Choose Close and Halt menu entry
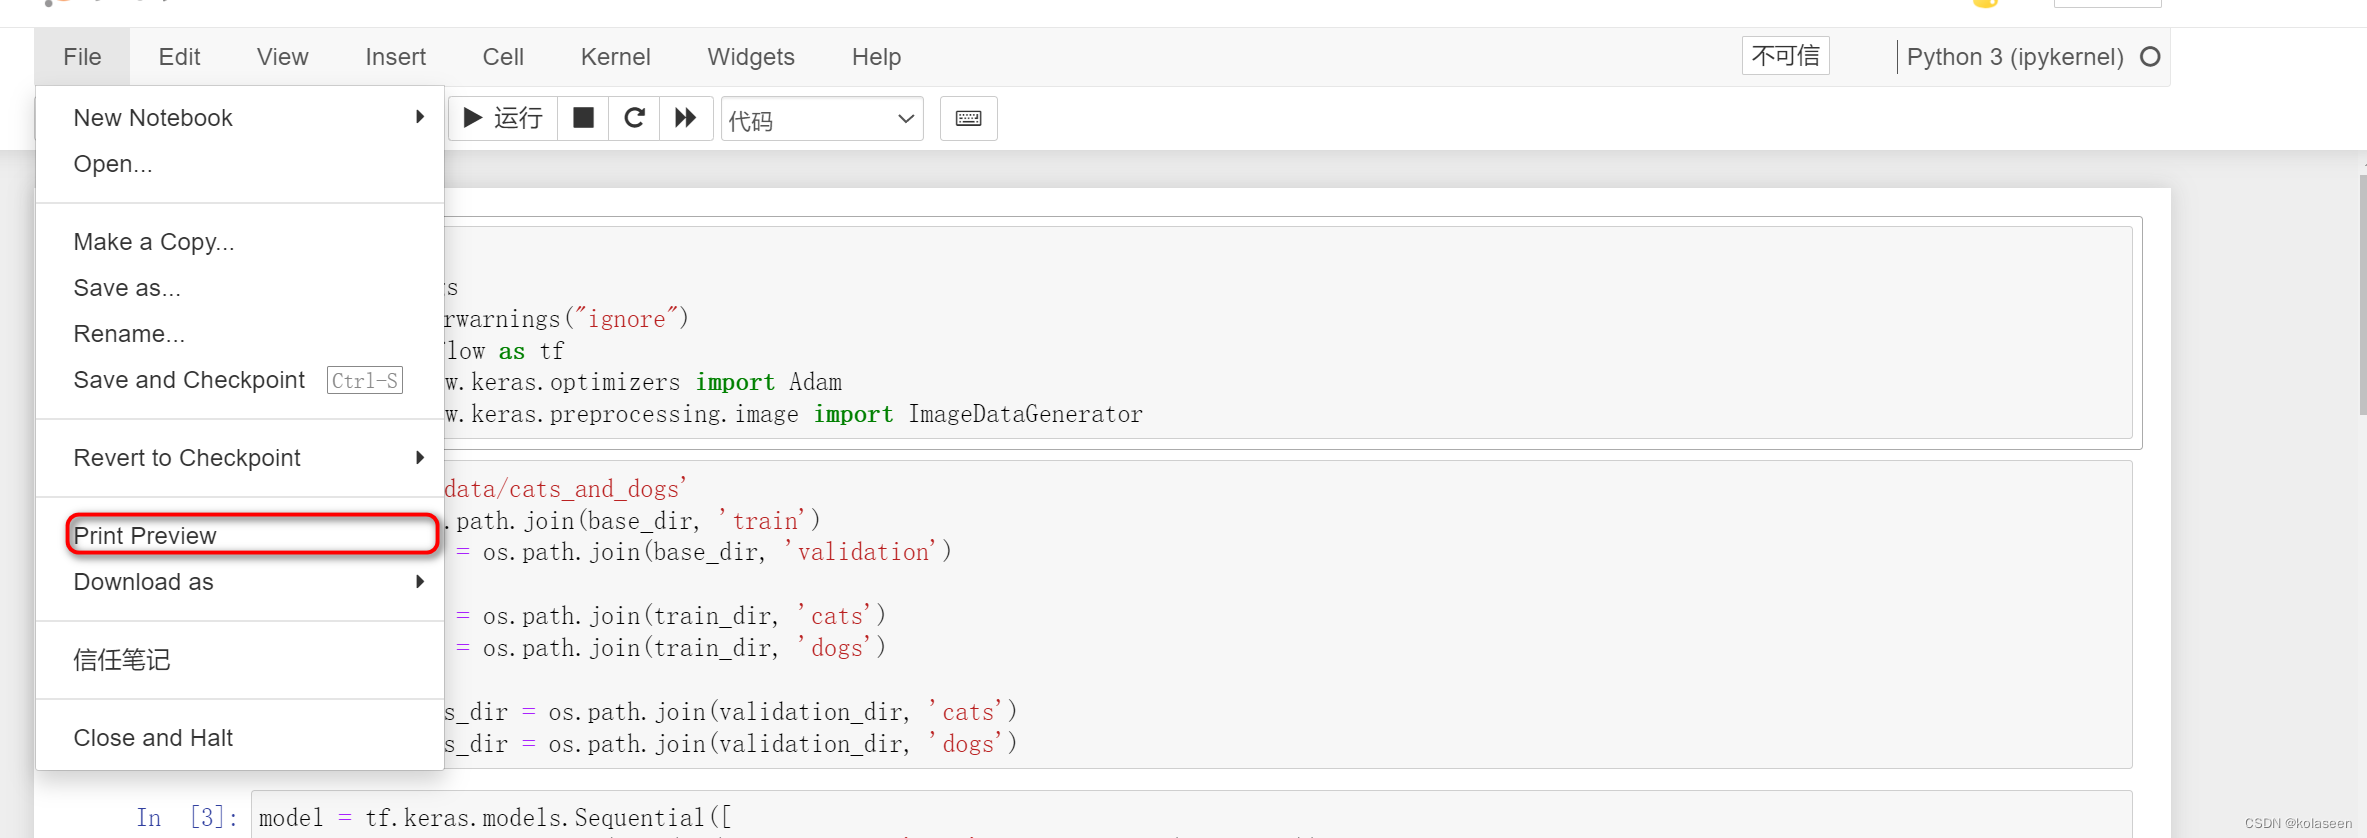Screen dimensions: 2367x838 pos(240,738)
